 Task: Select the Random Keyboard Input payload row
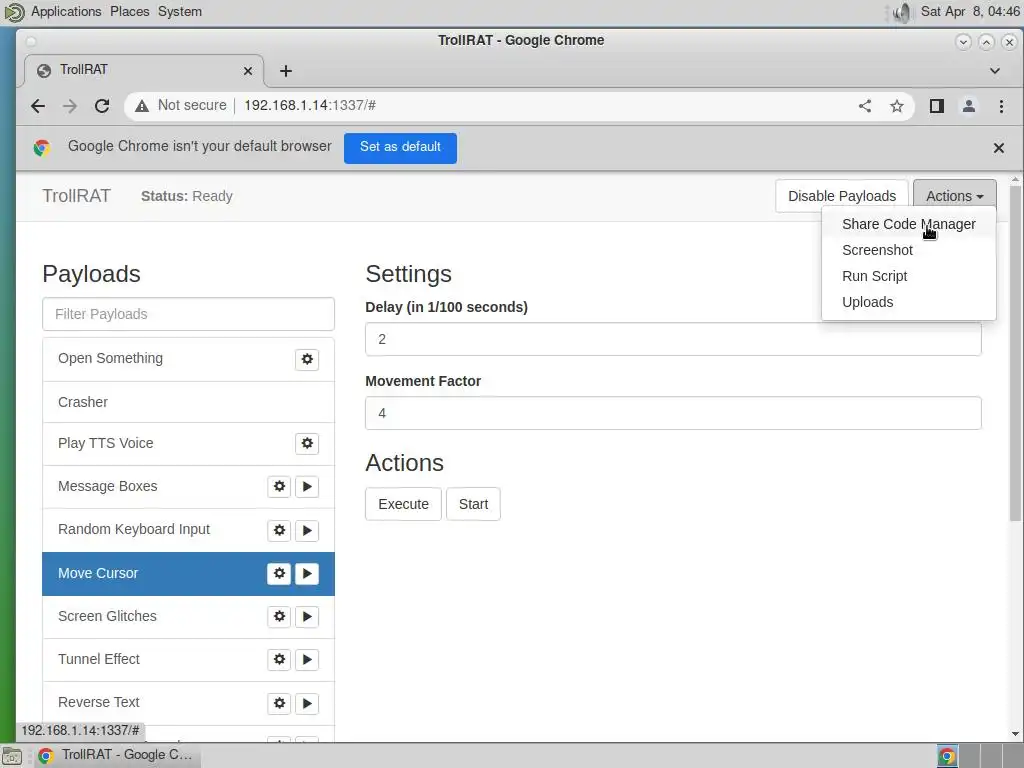(188, 530)
